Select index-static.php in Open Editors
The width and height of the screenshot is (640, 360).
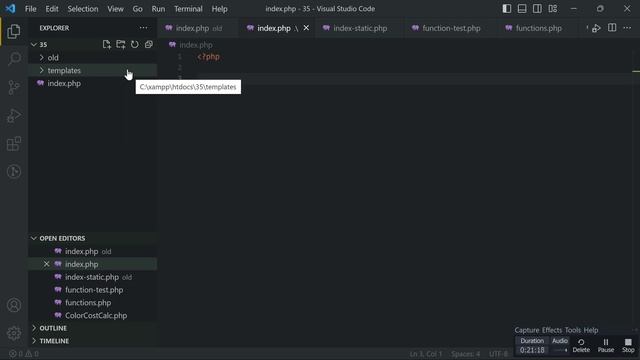pyautogui.click(x=92, y=277)
